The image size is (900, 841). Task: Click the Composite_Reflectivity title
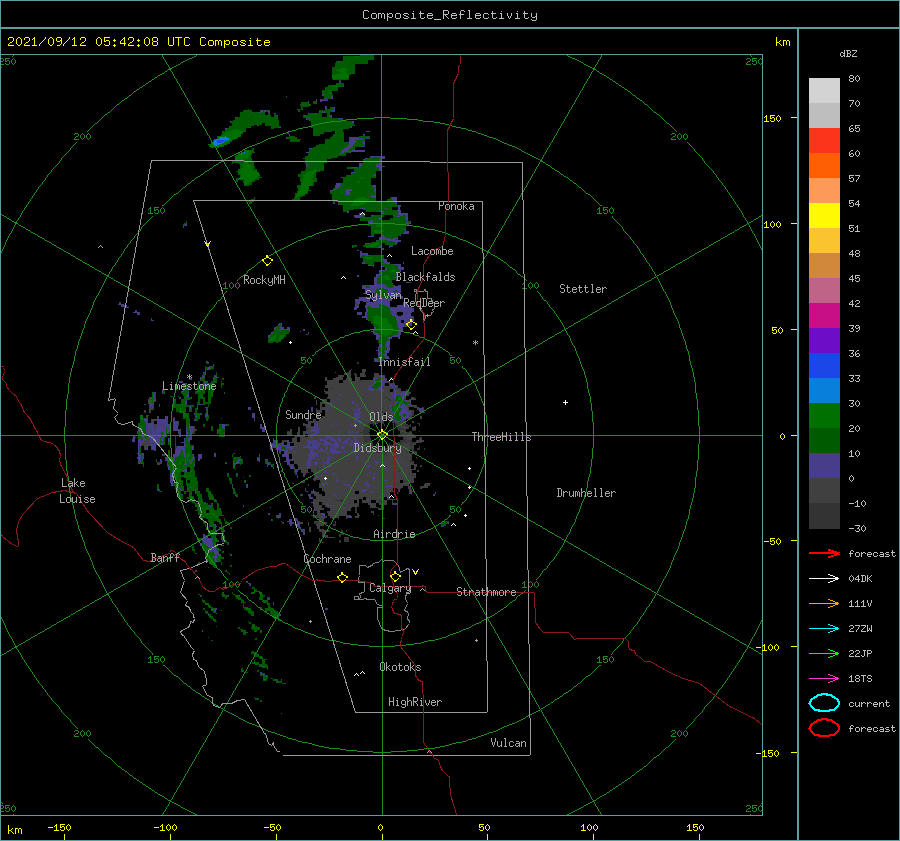click(x=450, y=15)
